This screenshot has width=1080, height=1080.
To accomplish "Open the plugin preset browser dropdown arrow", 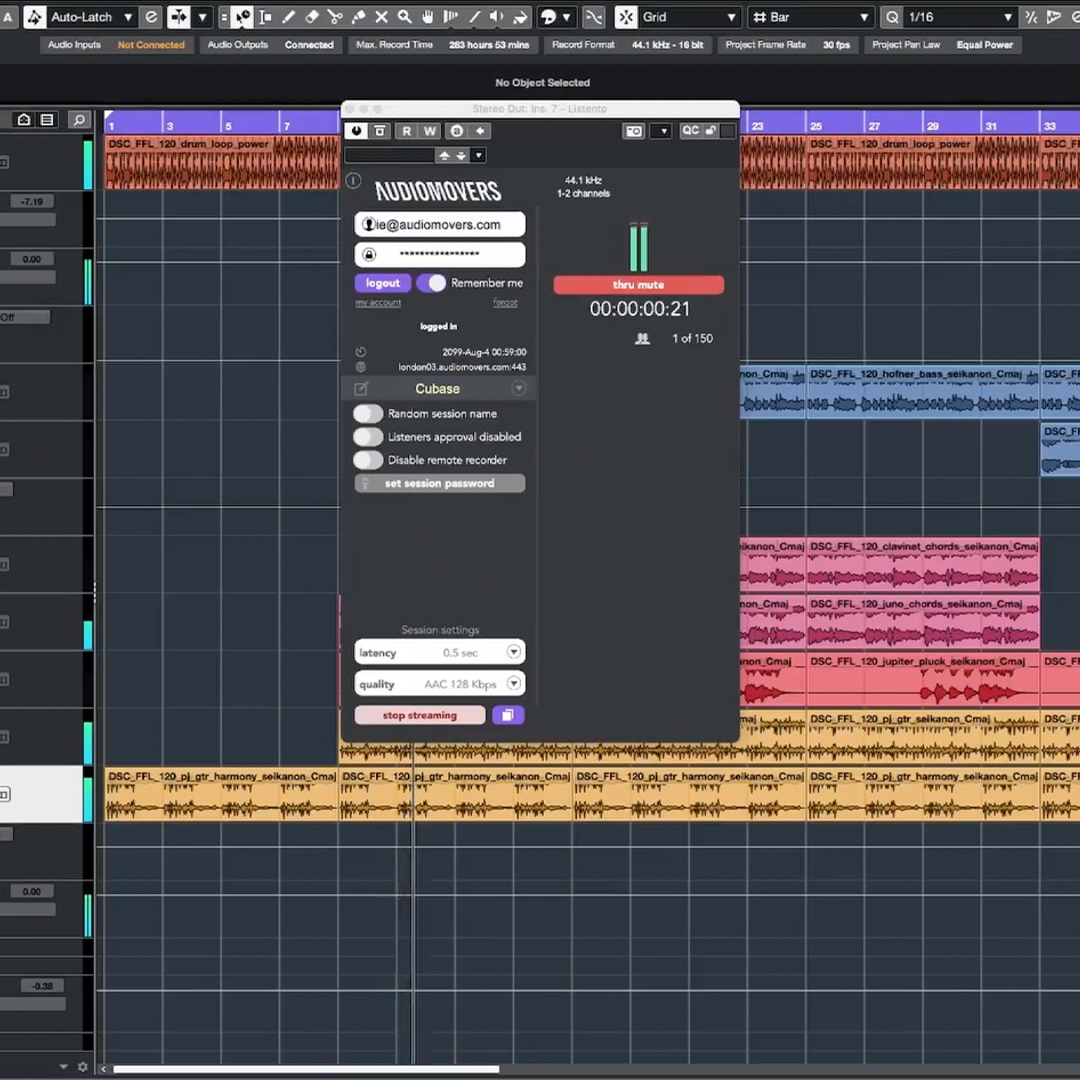I will [x=479, y=156].
